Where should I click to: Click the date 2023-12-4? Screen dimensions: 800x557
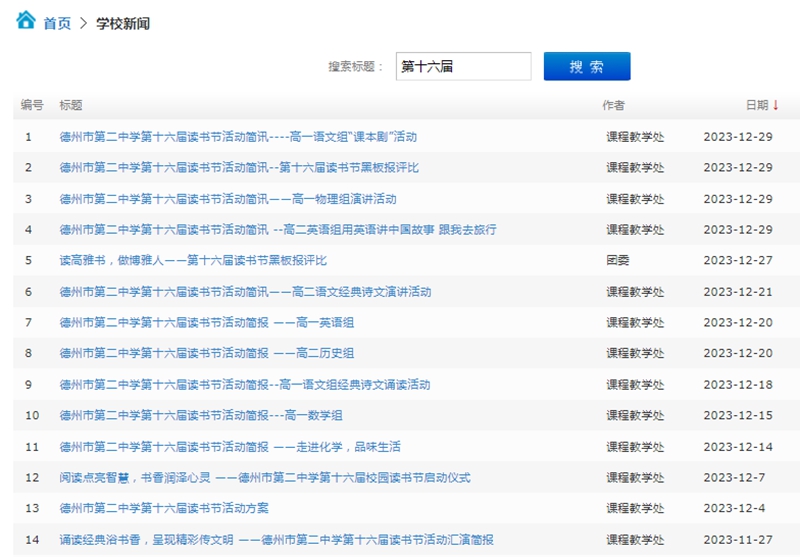(x=734, y=508)
